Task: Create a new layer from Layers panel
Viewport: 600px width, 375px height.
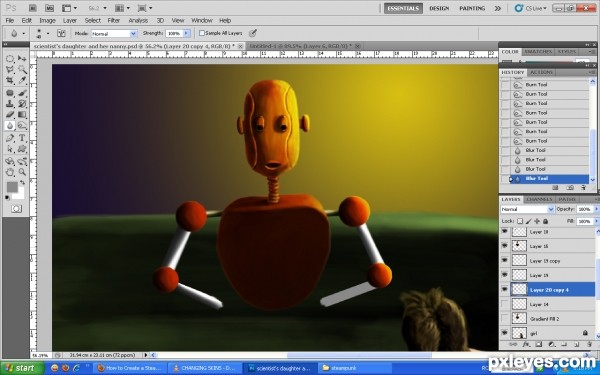Action: [x=576, y=344]
